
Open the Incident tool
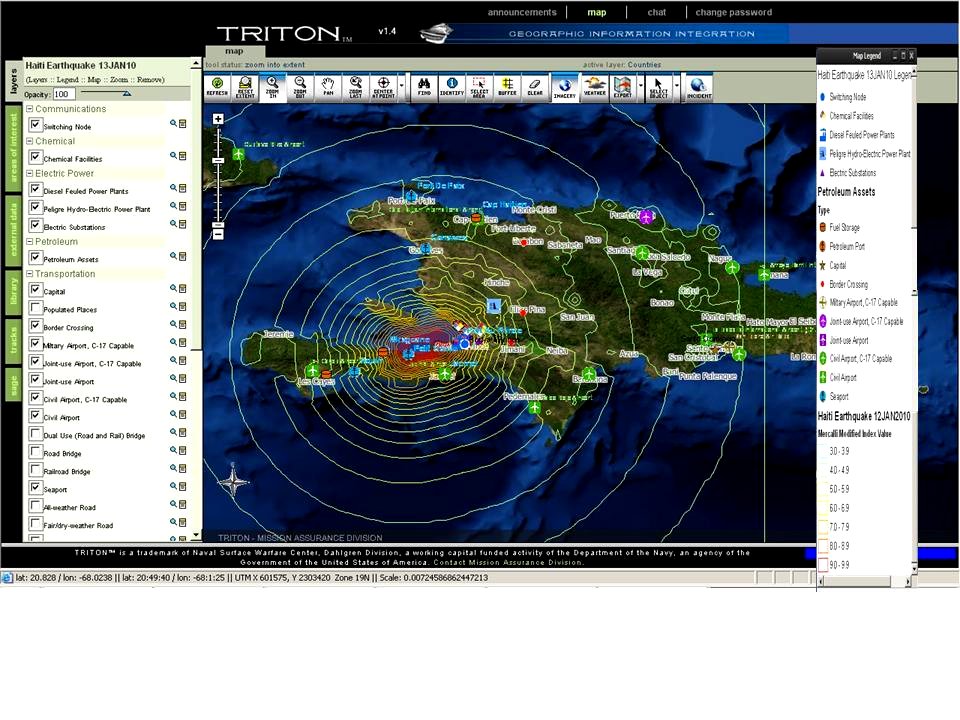pos(699,87)
